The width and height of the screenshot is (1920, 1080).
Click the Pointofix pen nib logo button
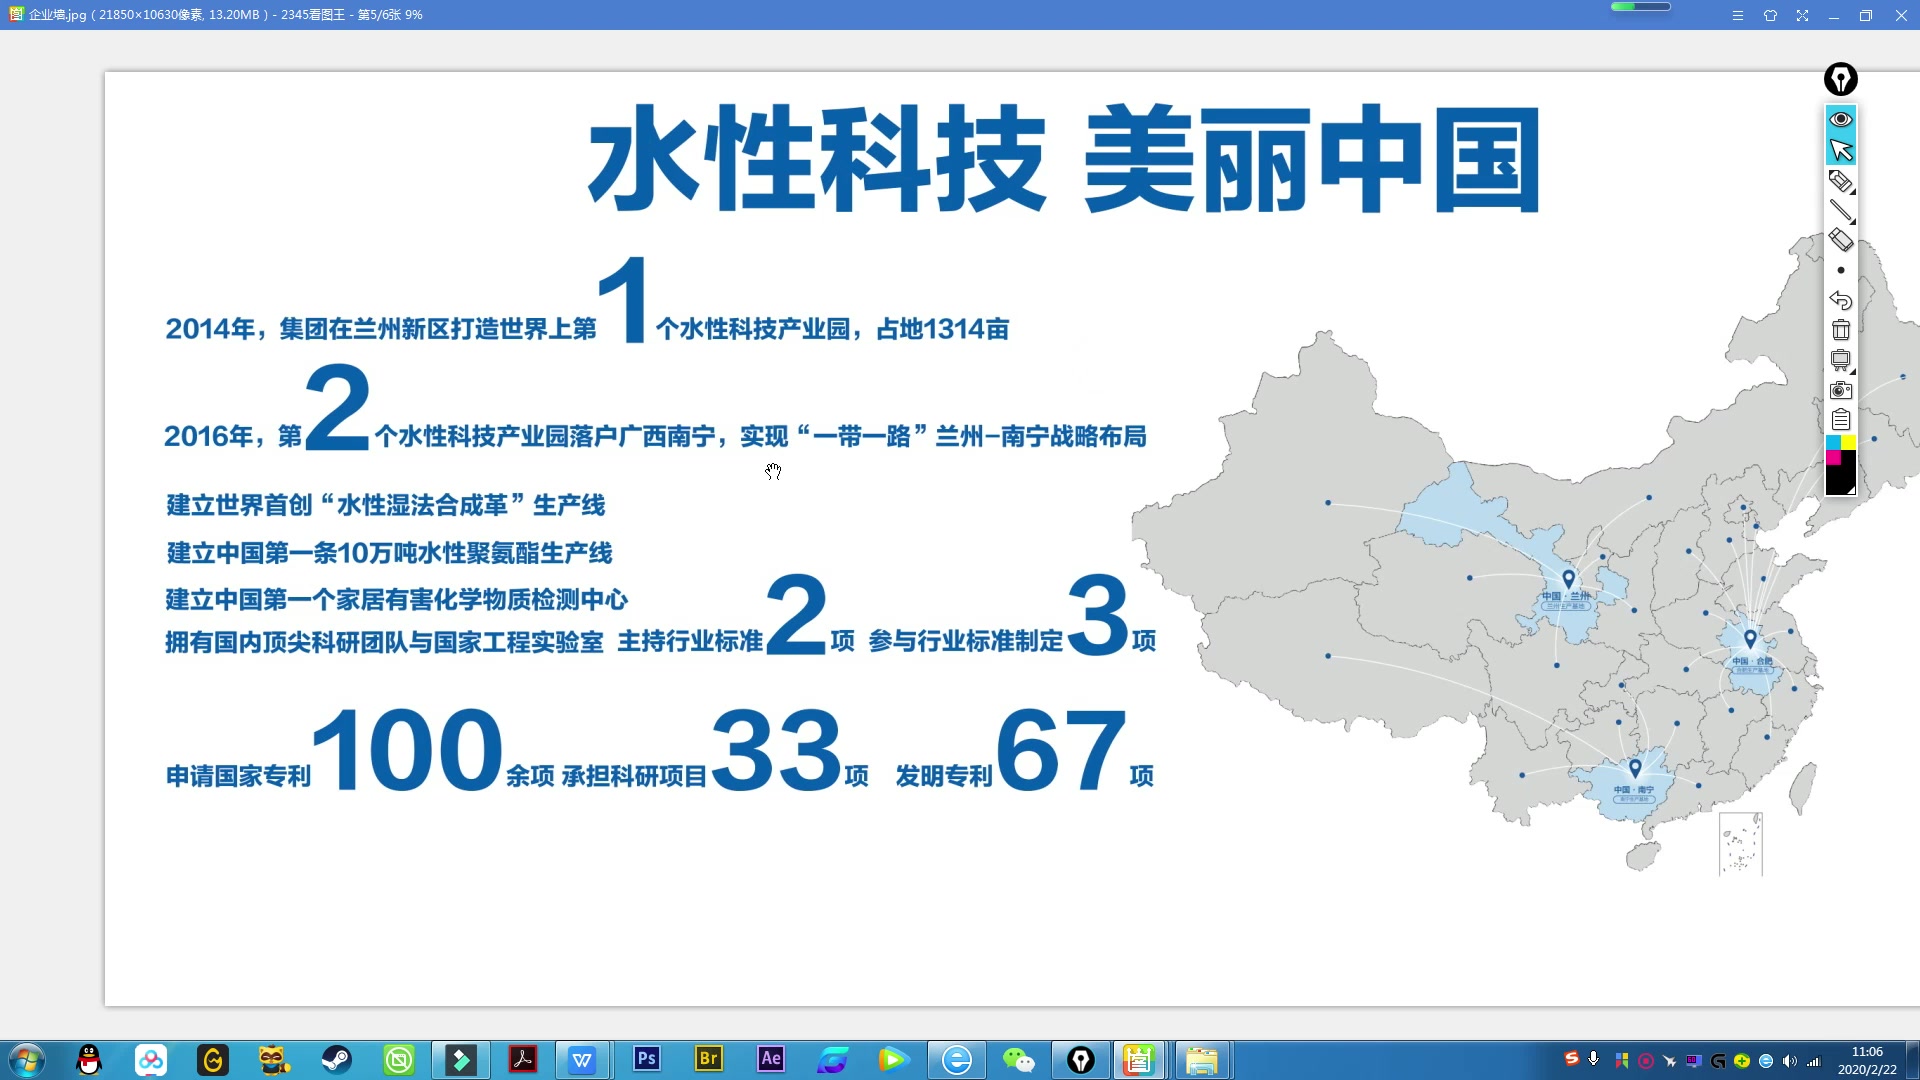[1841, 79]
